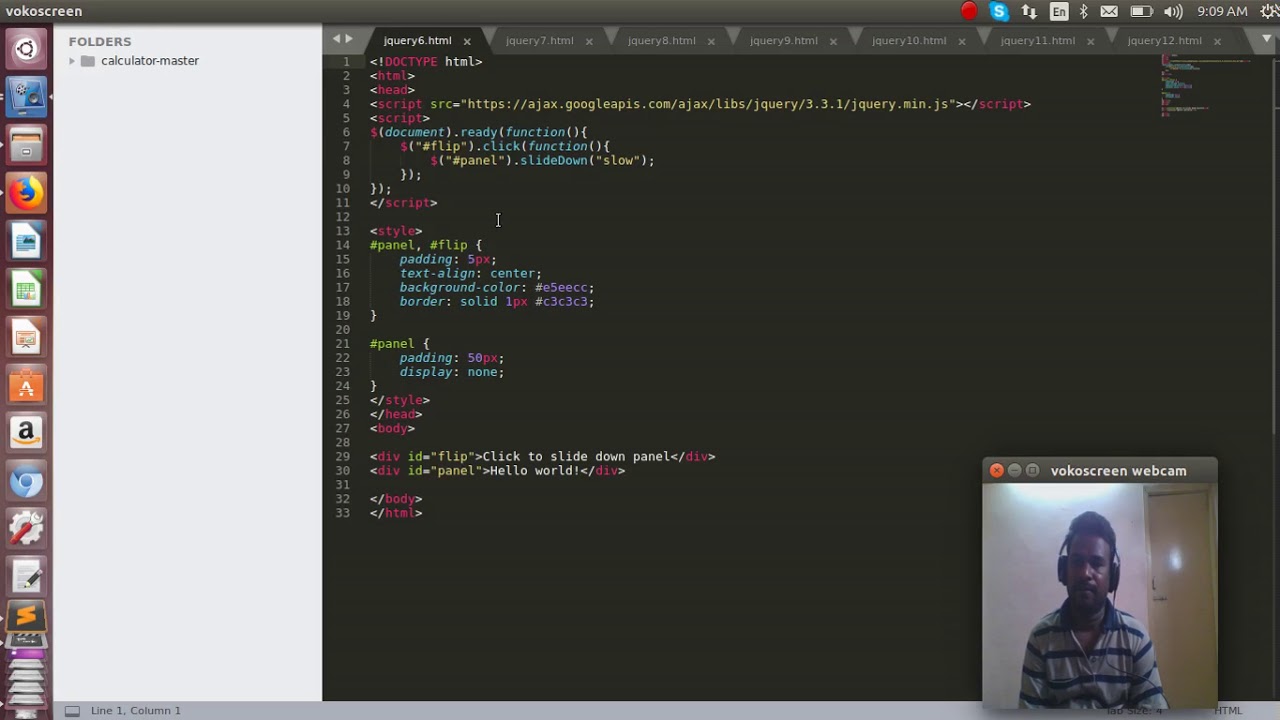Open the mail messaging indicator
1280x720 pixels.
(x=1109, y=11)
